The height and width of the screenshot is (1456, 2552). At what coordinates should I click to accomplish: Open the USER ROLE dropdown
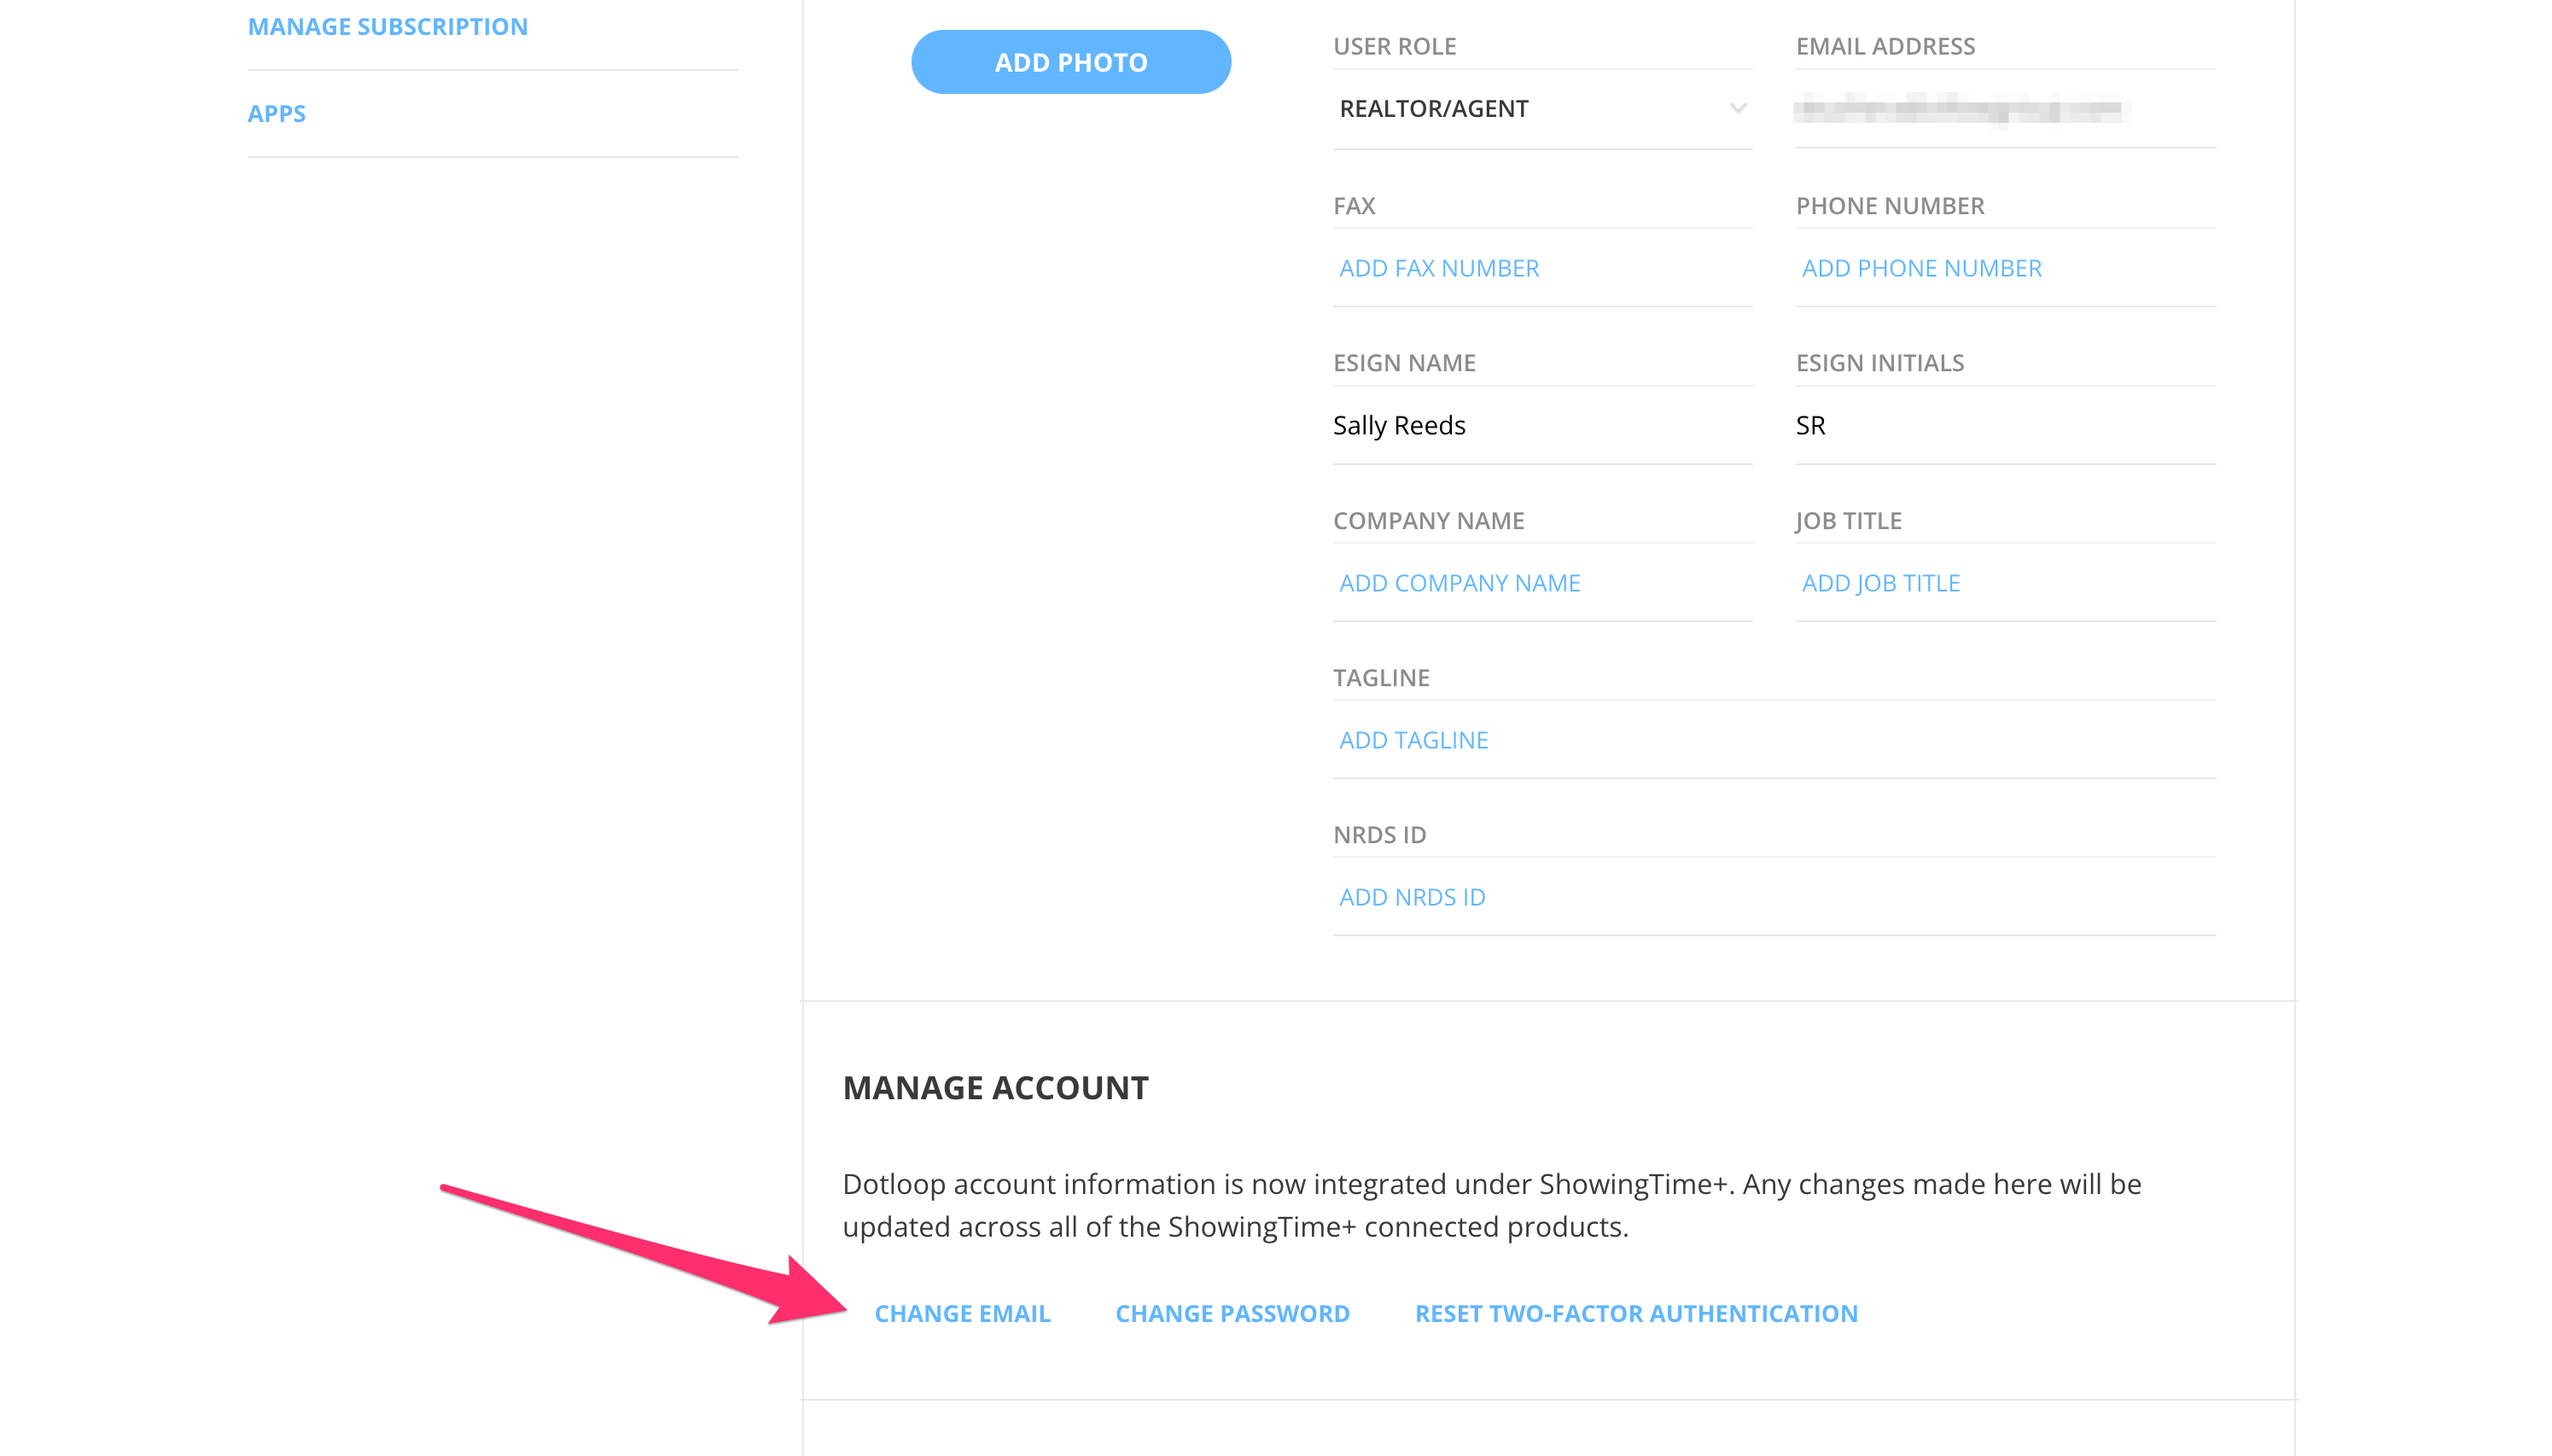click(1540, 108)
